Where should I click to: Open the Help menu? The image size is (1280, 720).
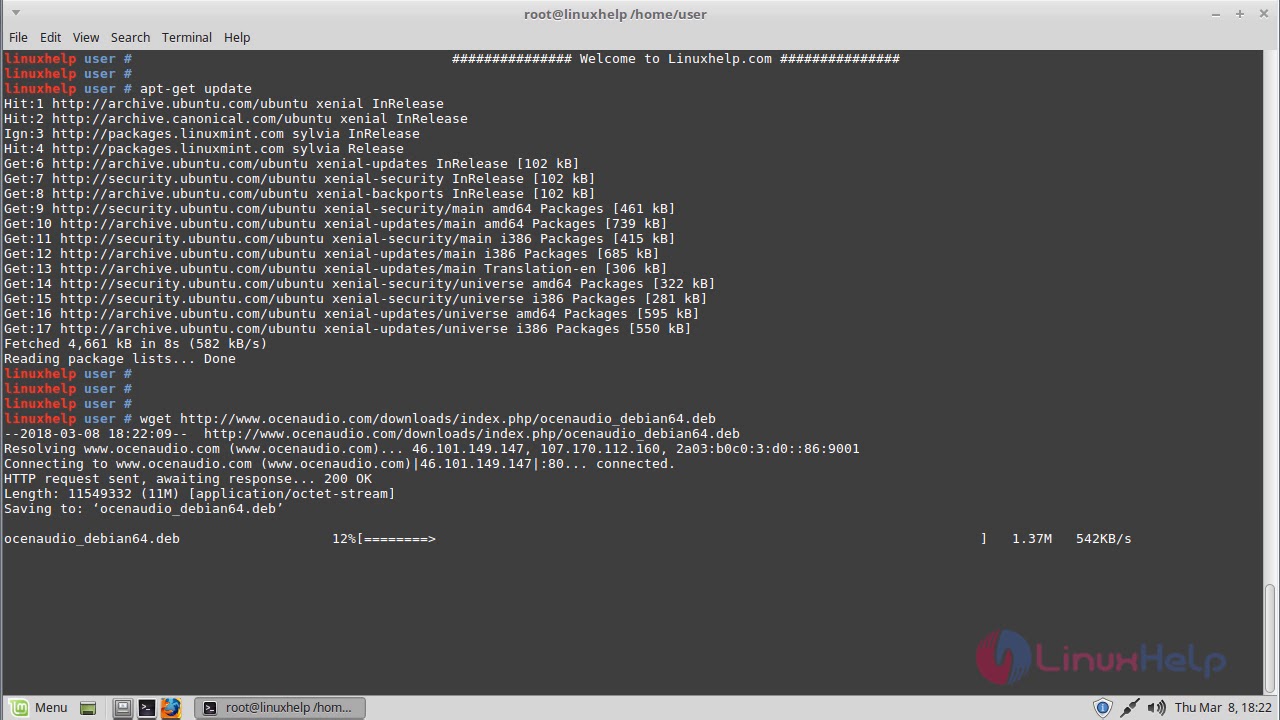237,37
